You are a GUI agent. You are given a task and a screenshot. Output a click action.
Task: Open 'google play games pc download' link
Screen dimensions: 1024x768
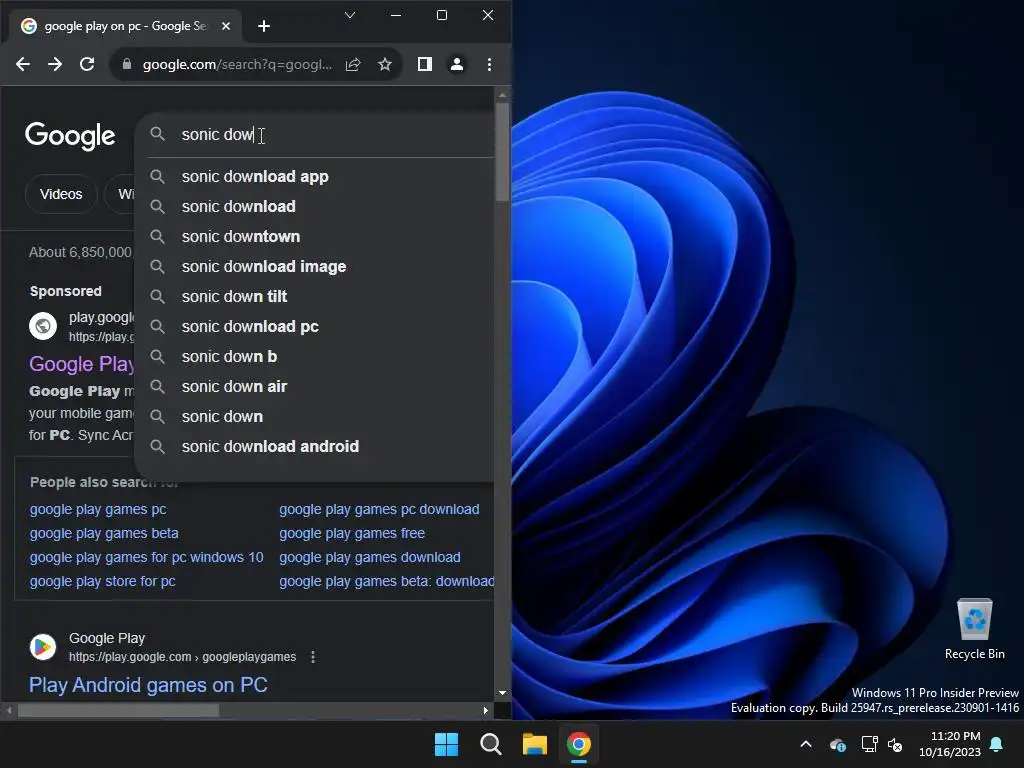379,509
